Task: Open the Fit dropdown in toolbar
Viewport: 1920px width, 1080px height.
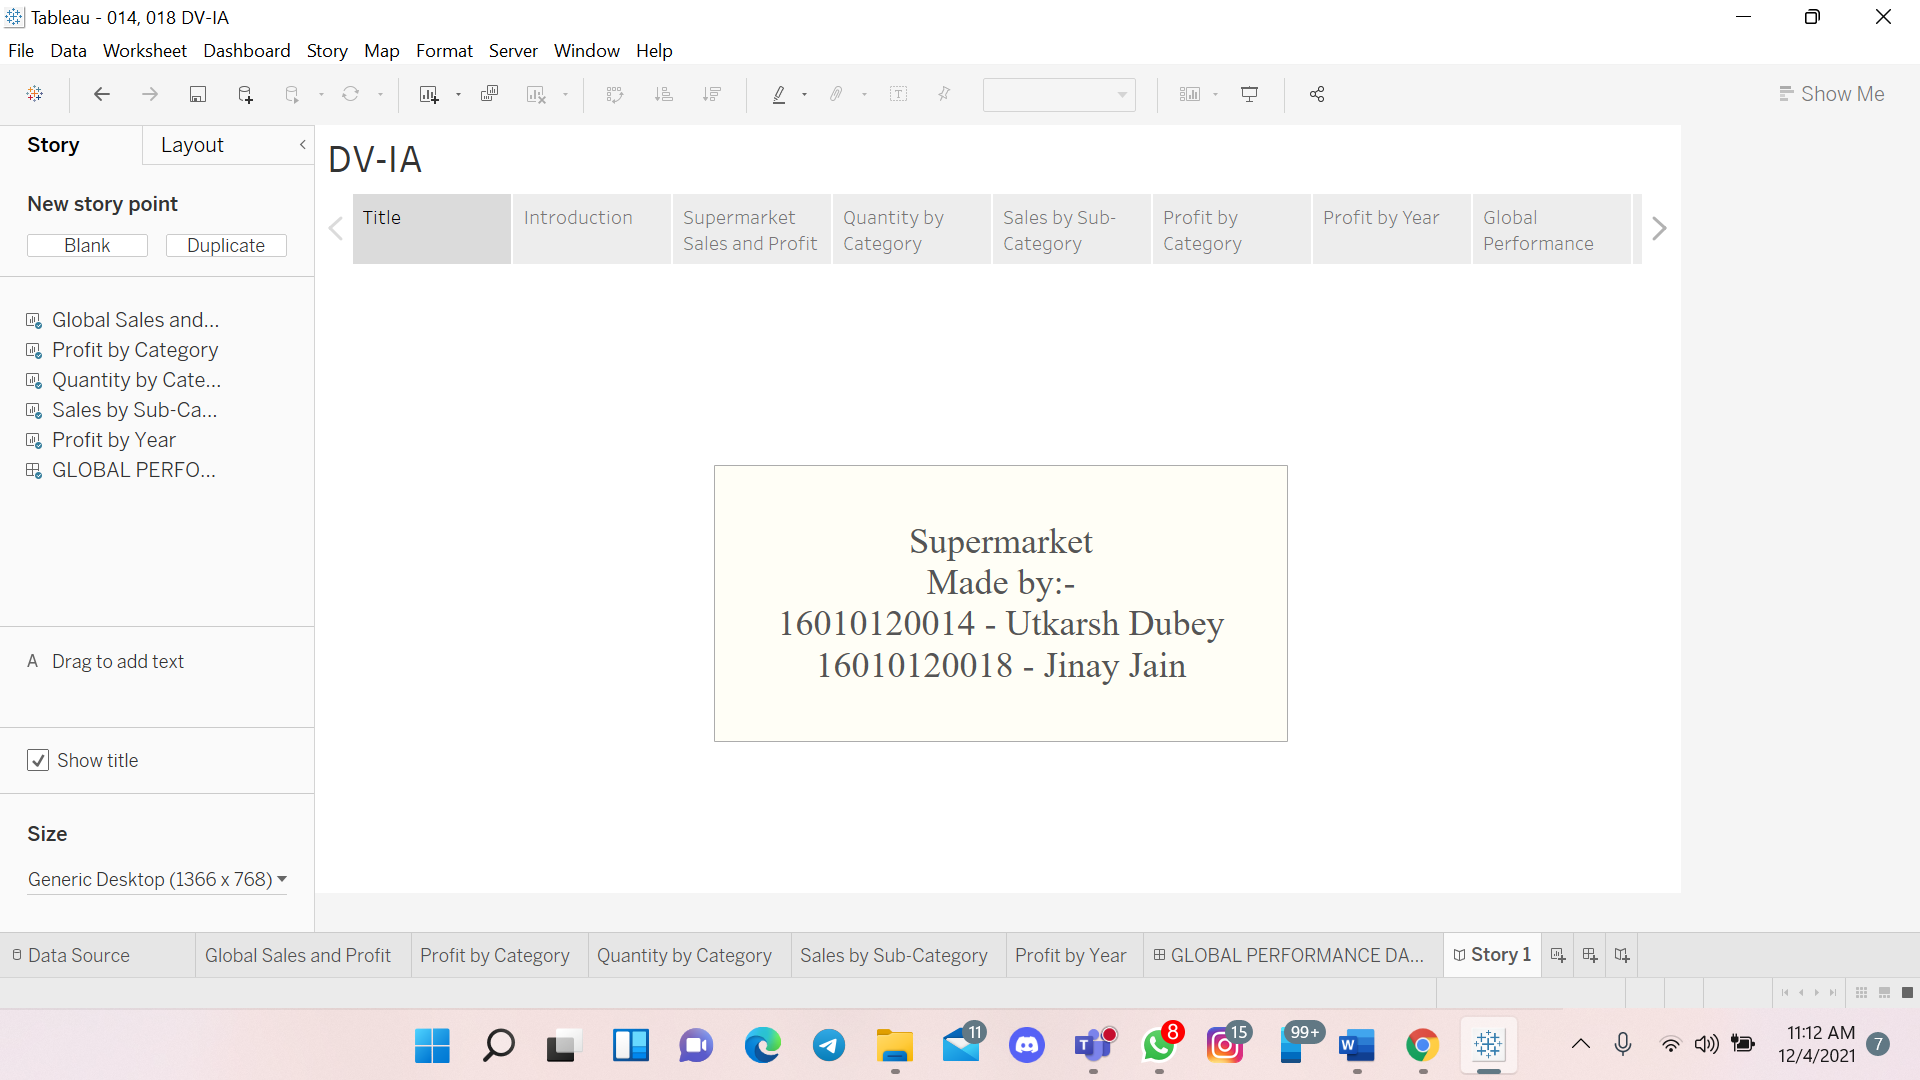Action: 1059,94
